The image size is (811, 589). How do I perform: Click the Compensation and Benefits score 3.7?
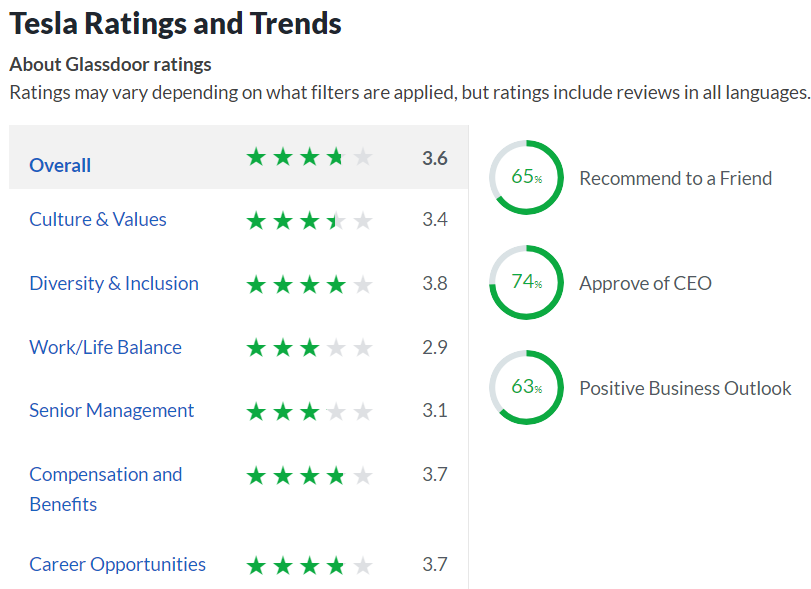(434, 475)
